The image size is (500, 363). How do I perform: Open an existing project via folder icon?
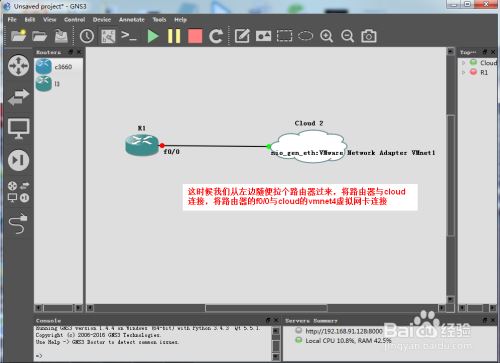[x=39, y=36]
